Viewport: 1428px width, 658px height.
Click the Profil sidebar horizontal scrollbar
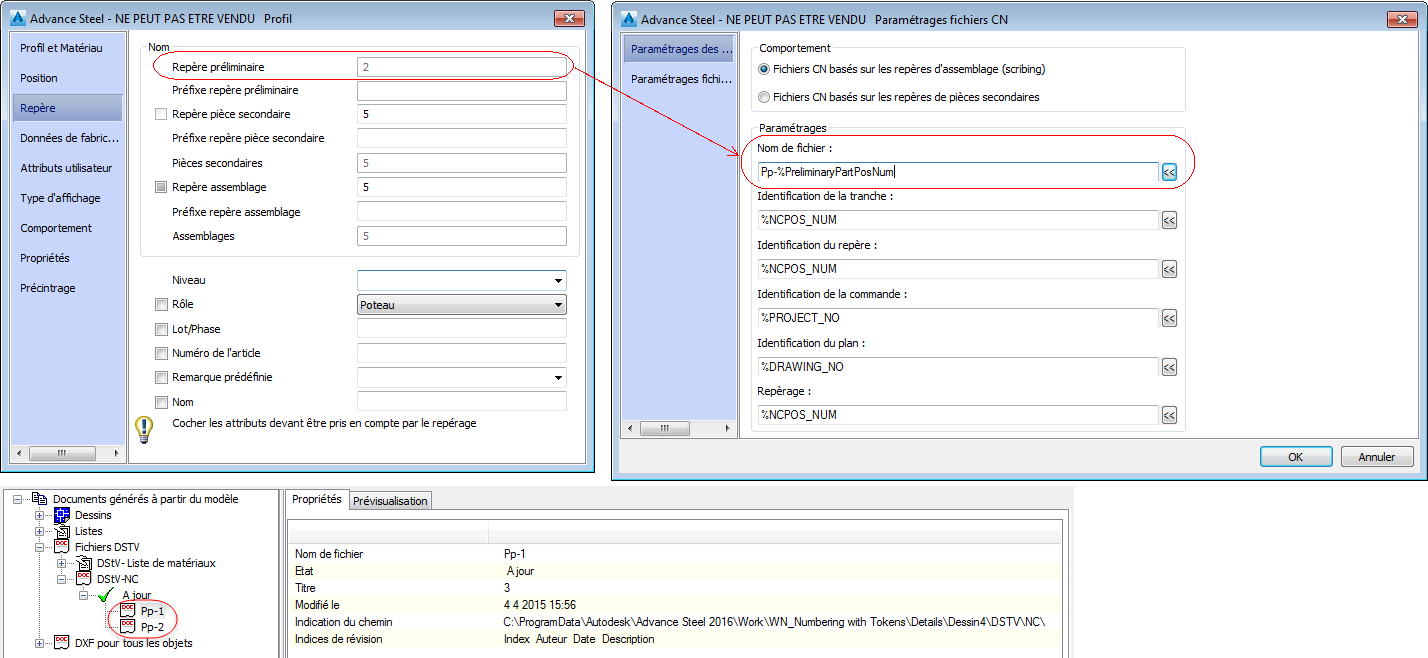(67, 453)
